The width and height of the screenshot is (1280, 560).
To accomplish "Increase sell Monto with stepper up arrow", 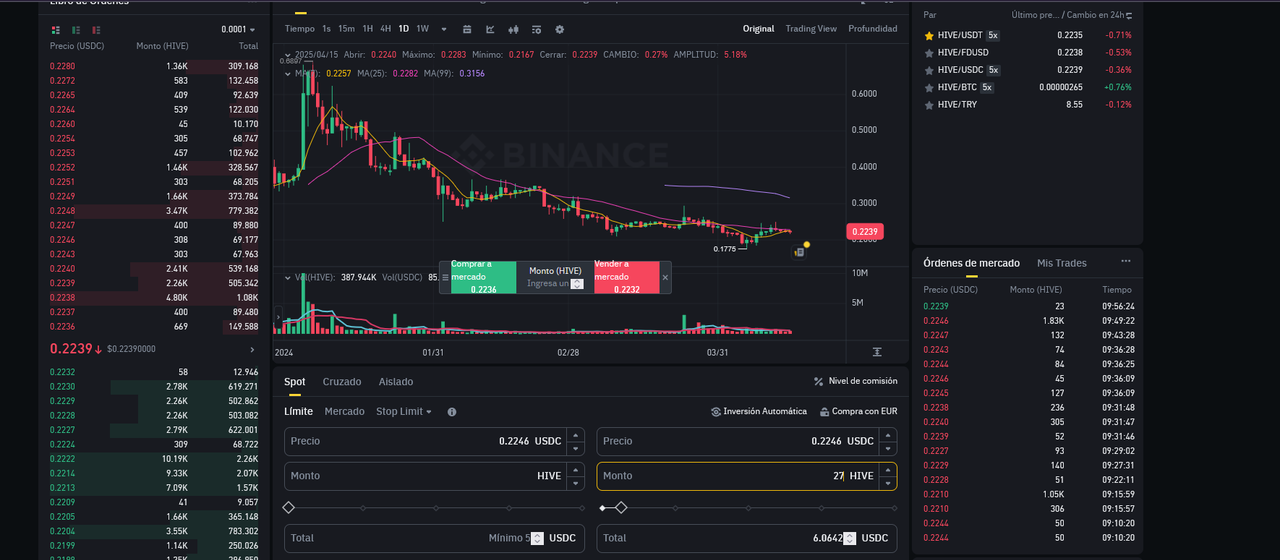I will point(888,469).
